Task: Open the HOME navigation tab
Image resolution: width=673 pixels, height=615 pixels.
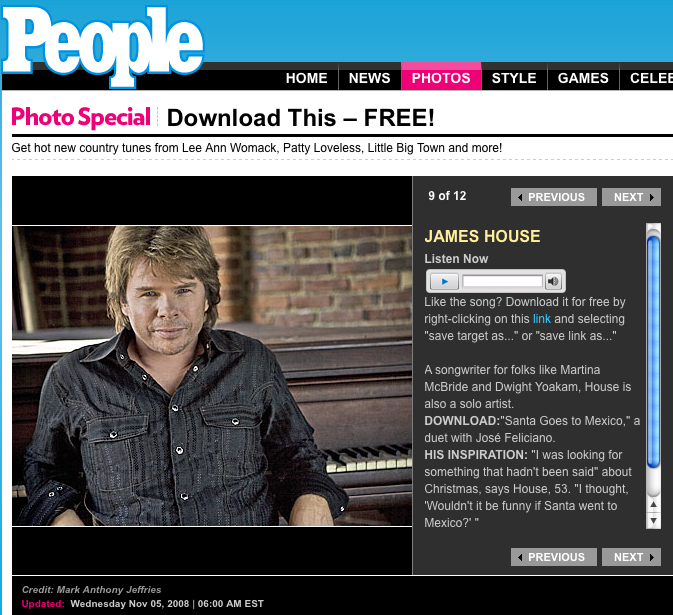Action: tap(306, 78)
